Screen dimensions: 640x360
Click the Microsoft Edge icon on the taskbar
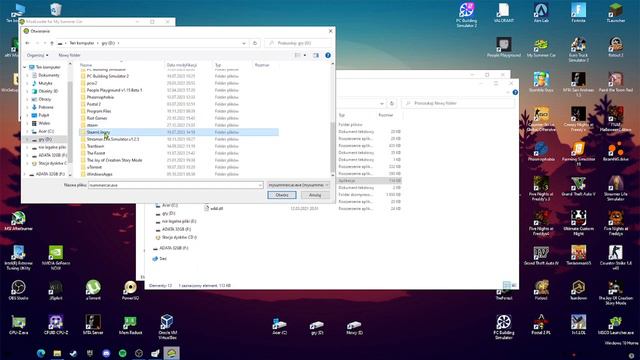(41, 353)
